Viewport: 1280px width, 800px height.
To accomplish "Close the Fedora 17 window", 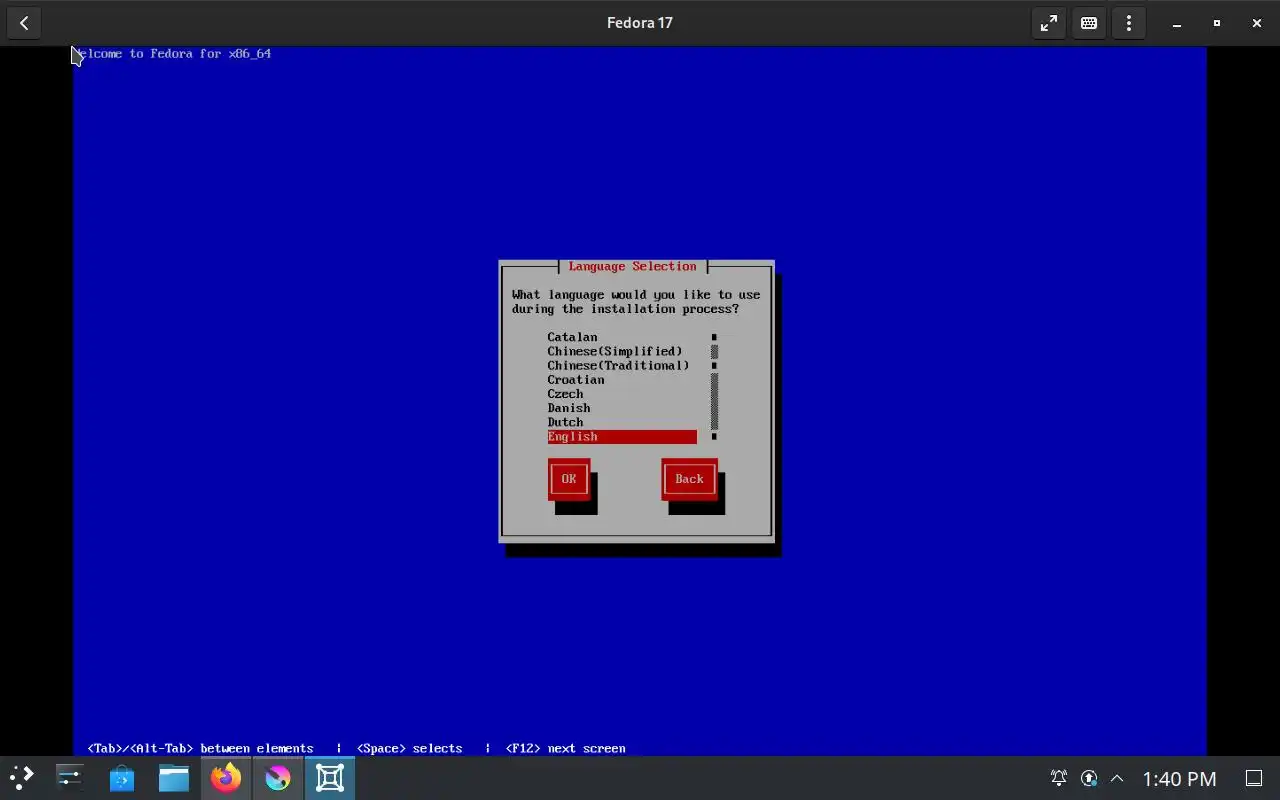I will (1257, 23).
